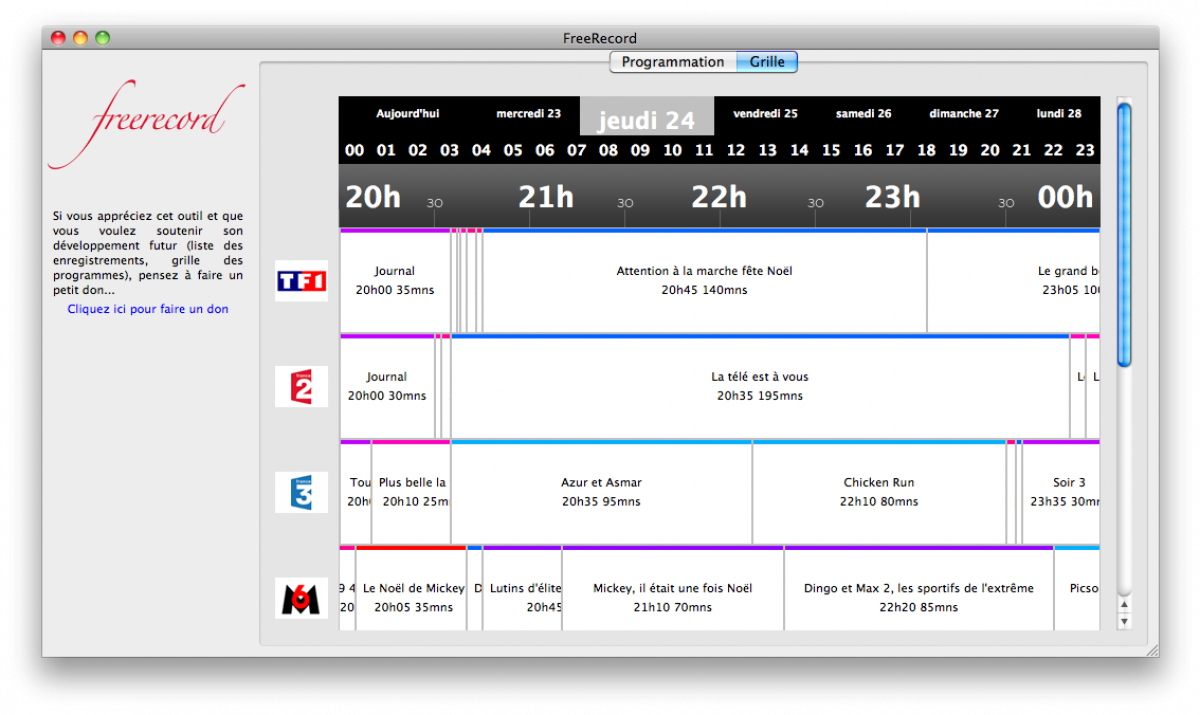Image resolution: width=1200 pixels, height=715 pixels.
Task: Select 'Le grand b' programme at 23h05
Action: pos(1014,281)
